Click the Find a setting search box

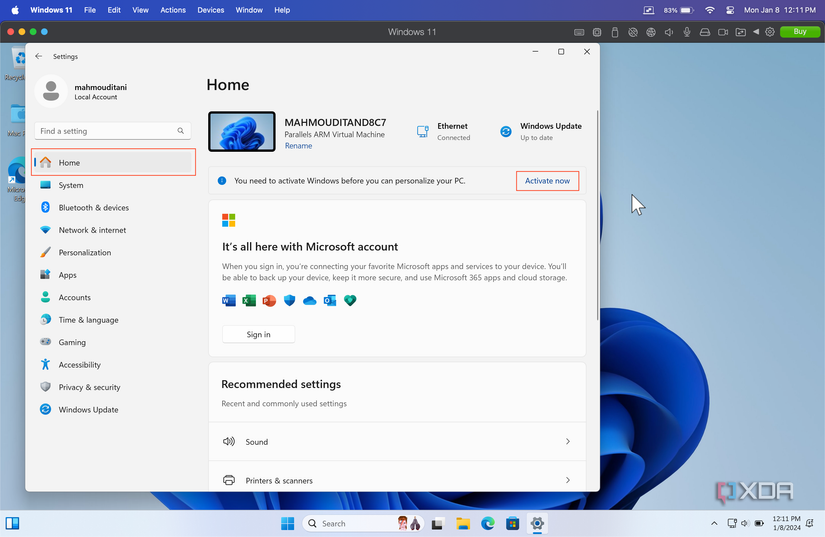pyautogui.click(x=113, y=131)
